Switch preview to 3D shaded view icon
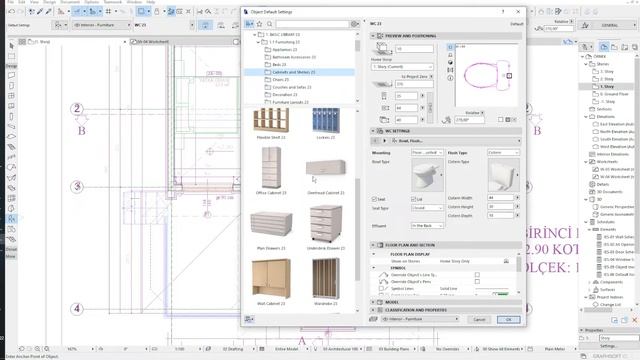The image size is (640, 360). pyautogui.click(x=450, y=62)
